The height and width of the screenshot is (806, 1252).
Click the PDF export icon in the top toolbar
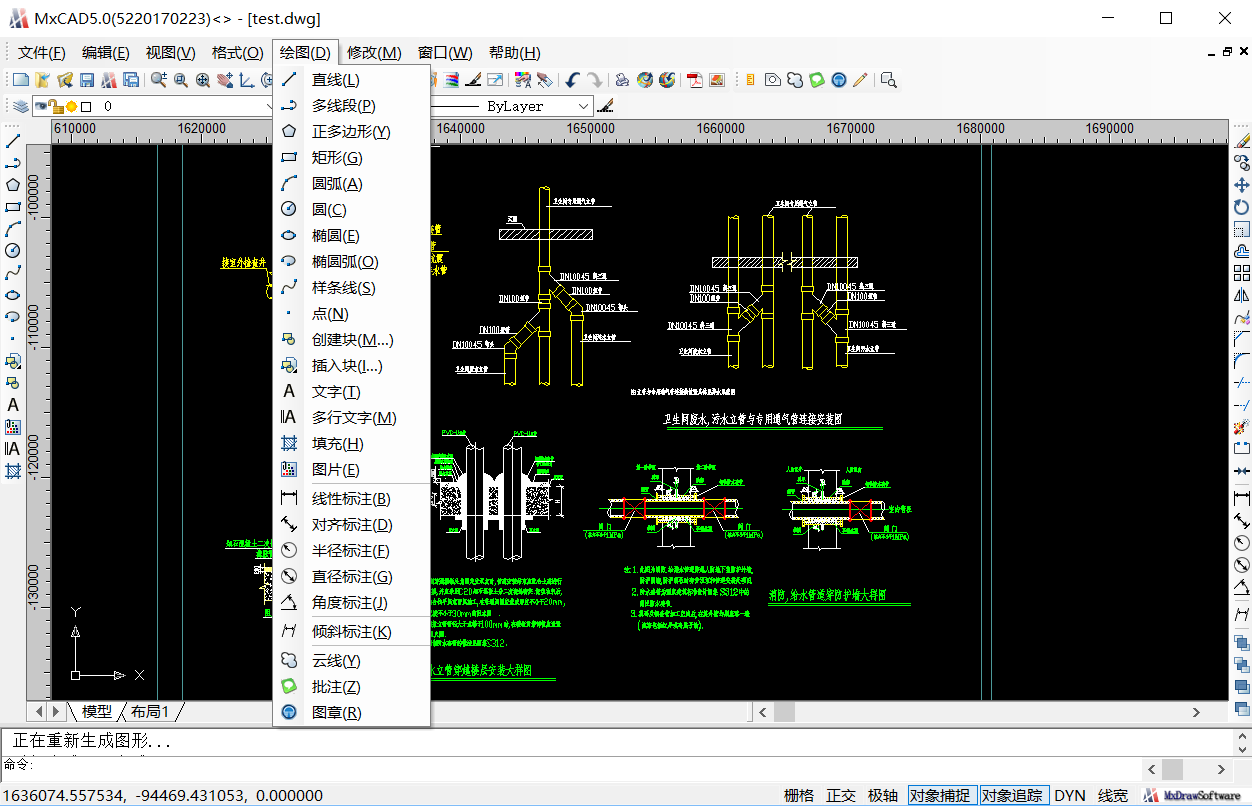click(695, 80)
